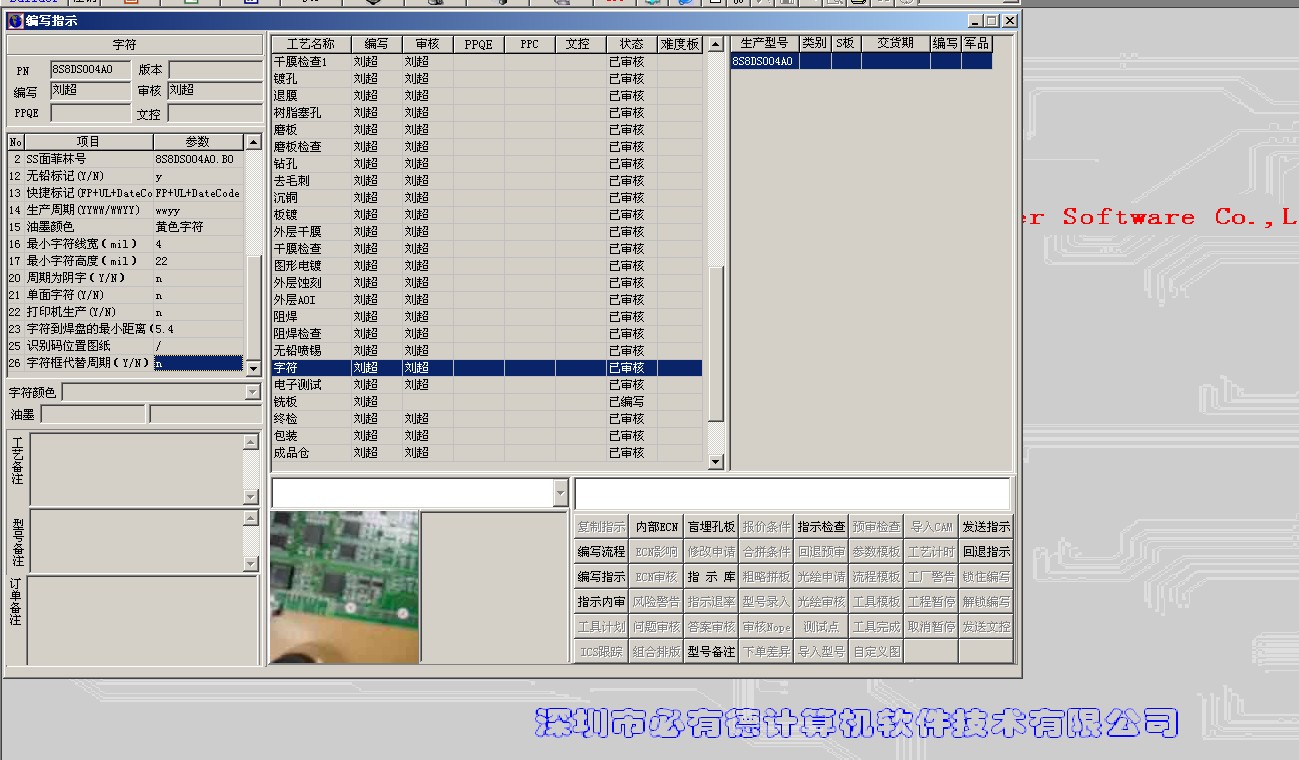
Task: Select the 阻焊检查 process row
Action: [x=487, y=334]
